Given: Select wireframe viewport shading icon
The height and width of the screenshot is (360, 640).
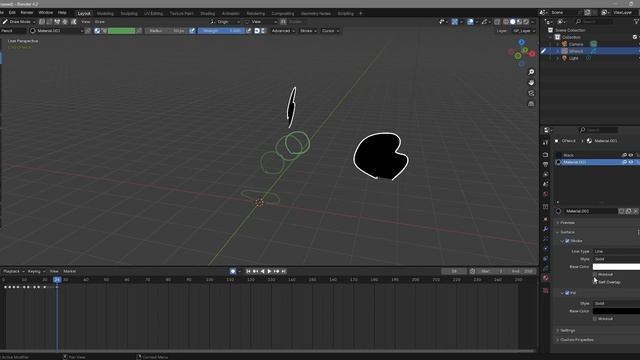Looking at the screenshot, I should [506, 22].
